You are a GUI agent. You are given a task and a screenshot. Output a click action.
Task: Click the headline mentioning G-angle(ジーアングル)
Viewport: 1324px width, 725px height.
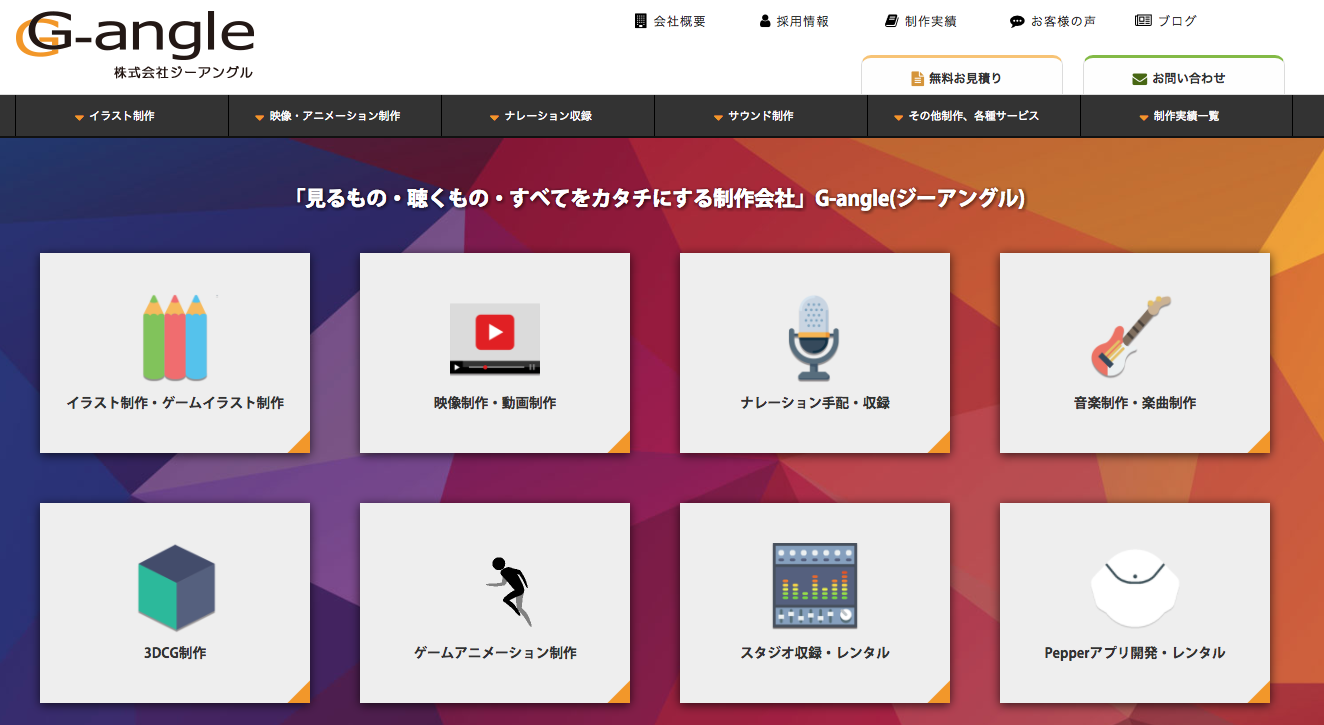click(x=660, y=198)
